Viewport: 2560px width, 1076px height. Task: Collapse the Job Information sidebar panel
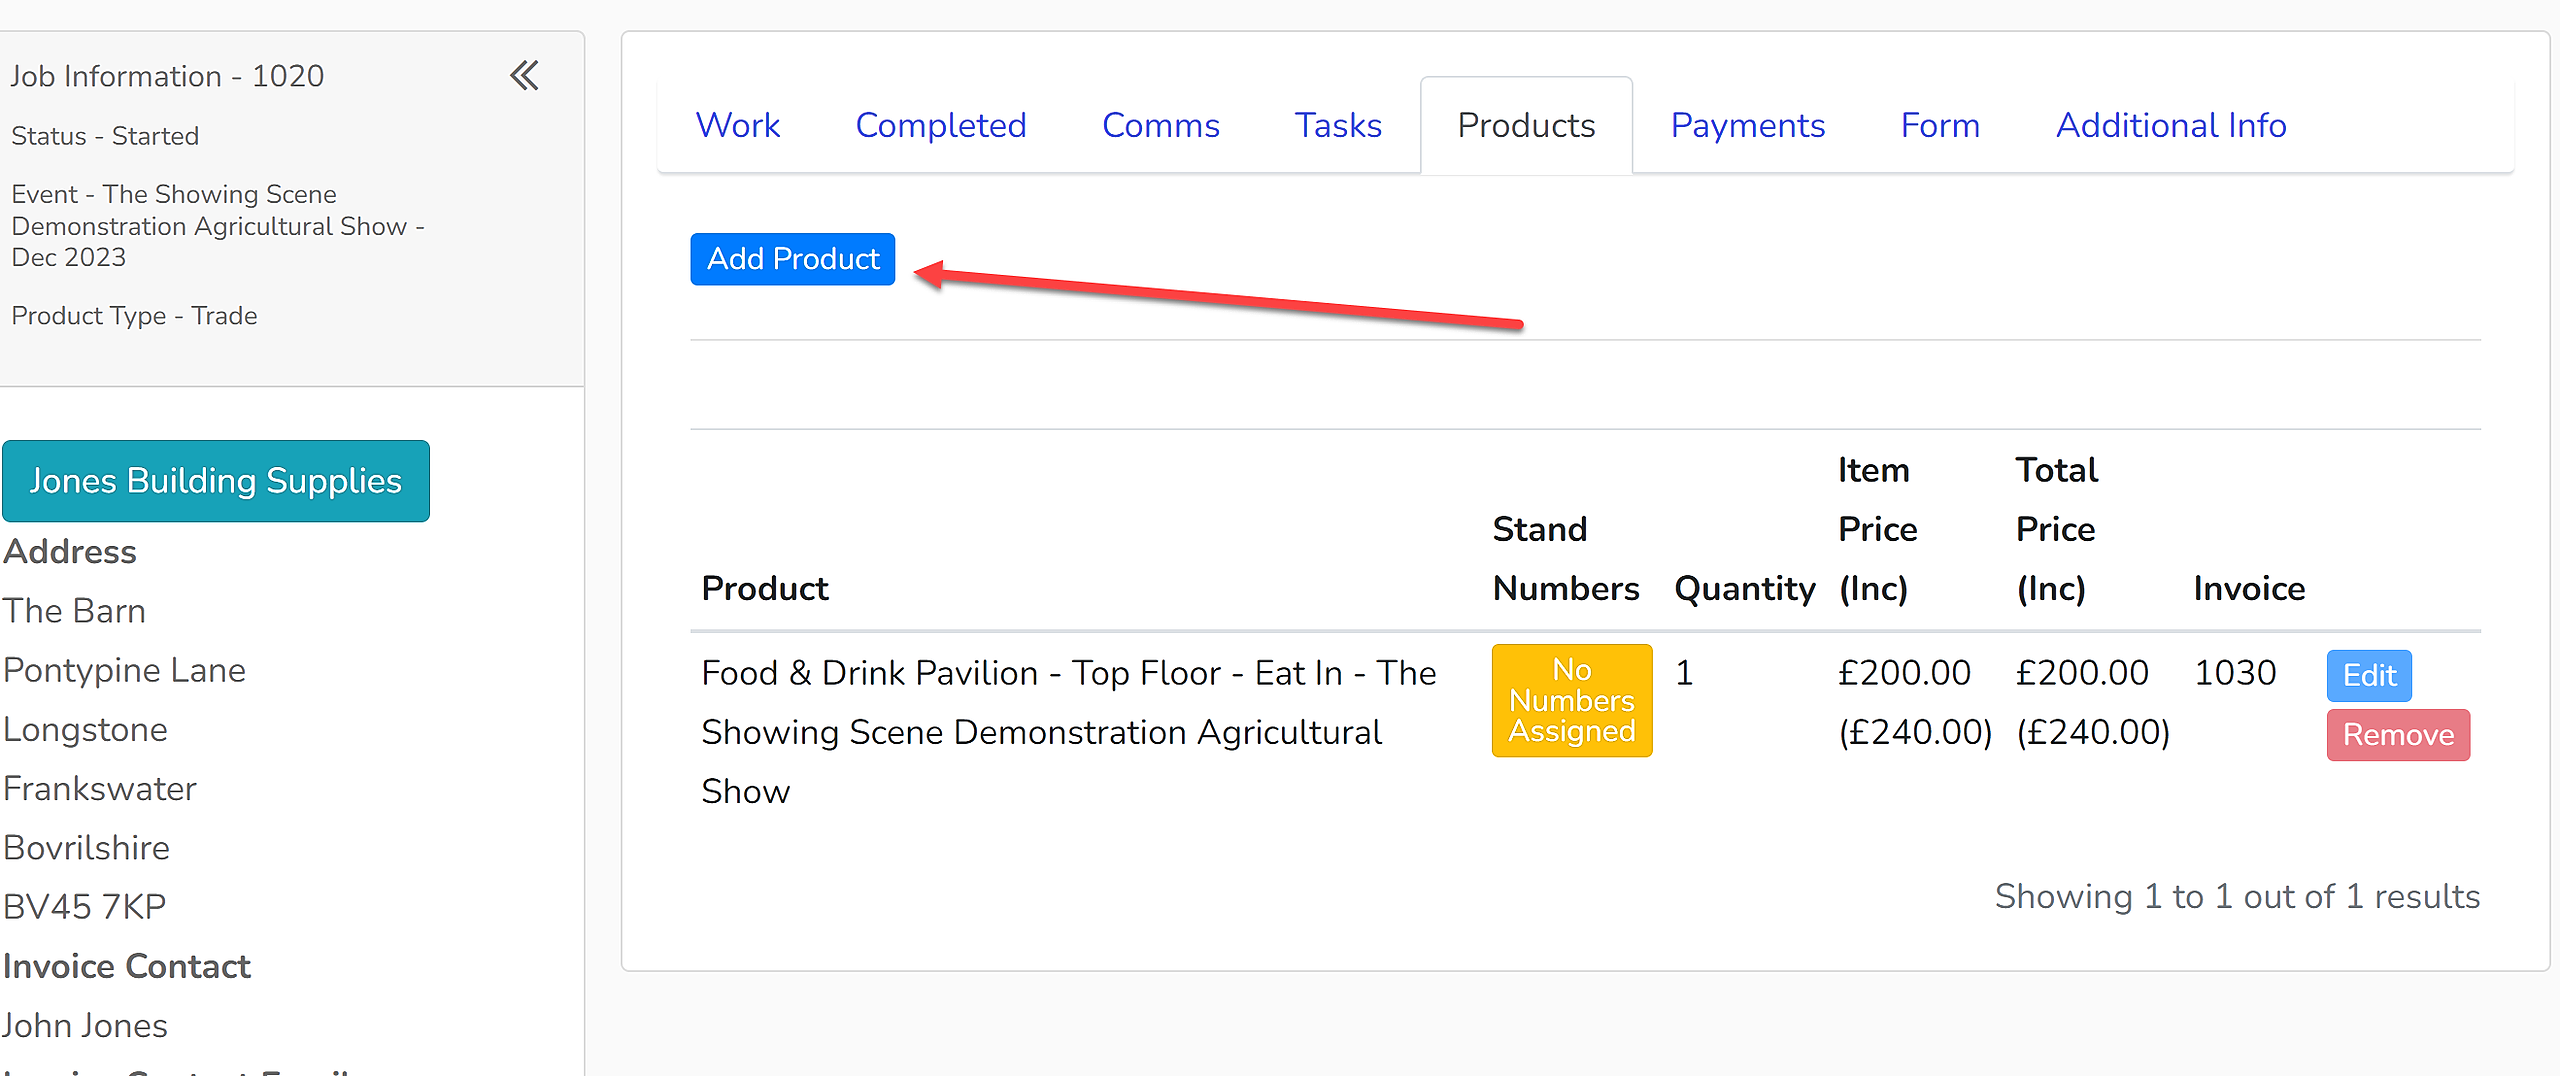[x=525, y=75]
